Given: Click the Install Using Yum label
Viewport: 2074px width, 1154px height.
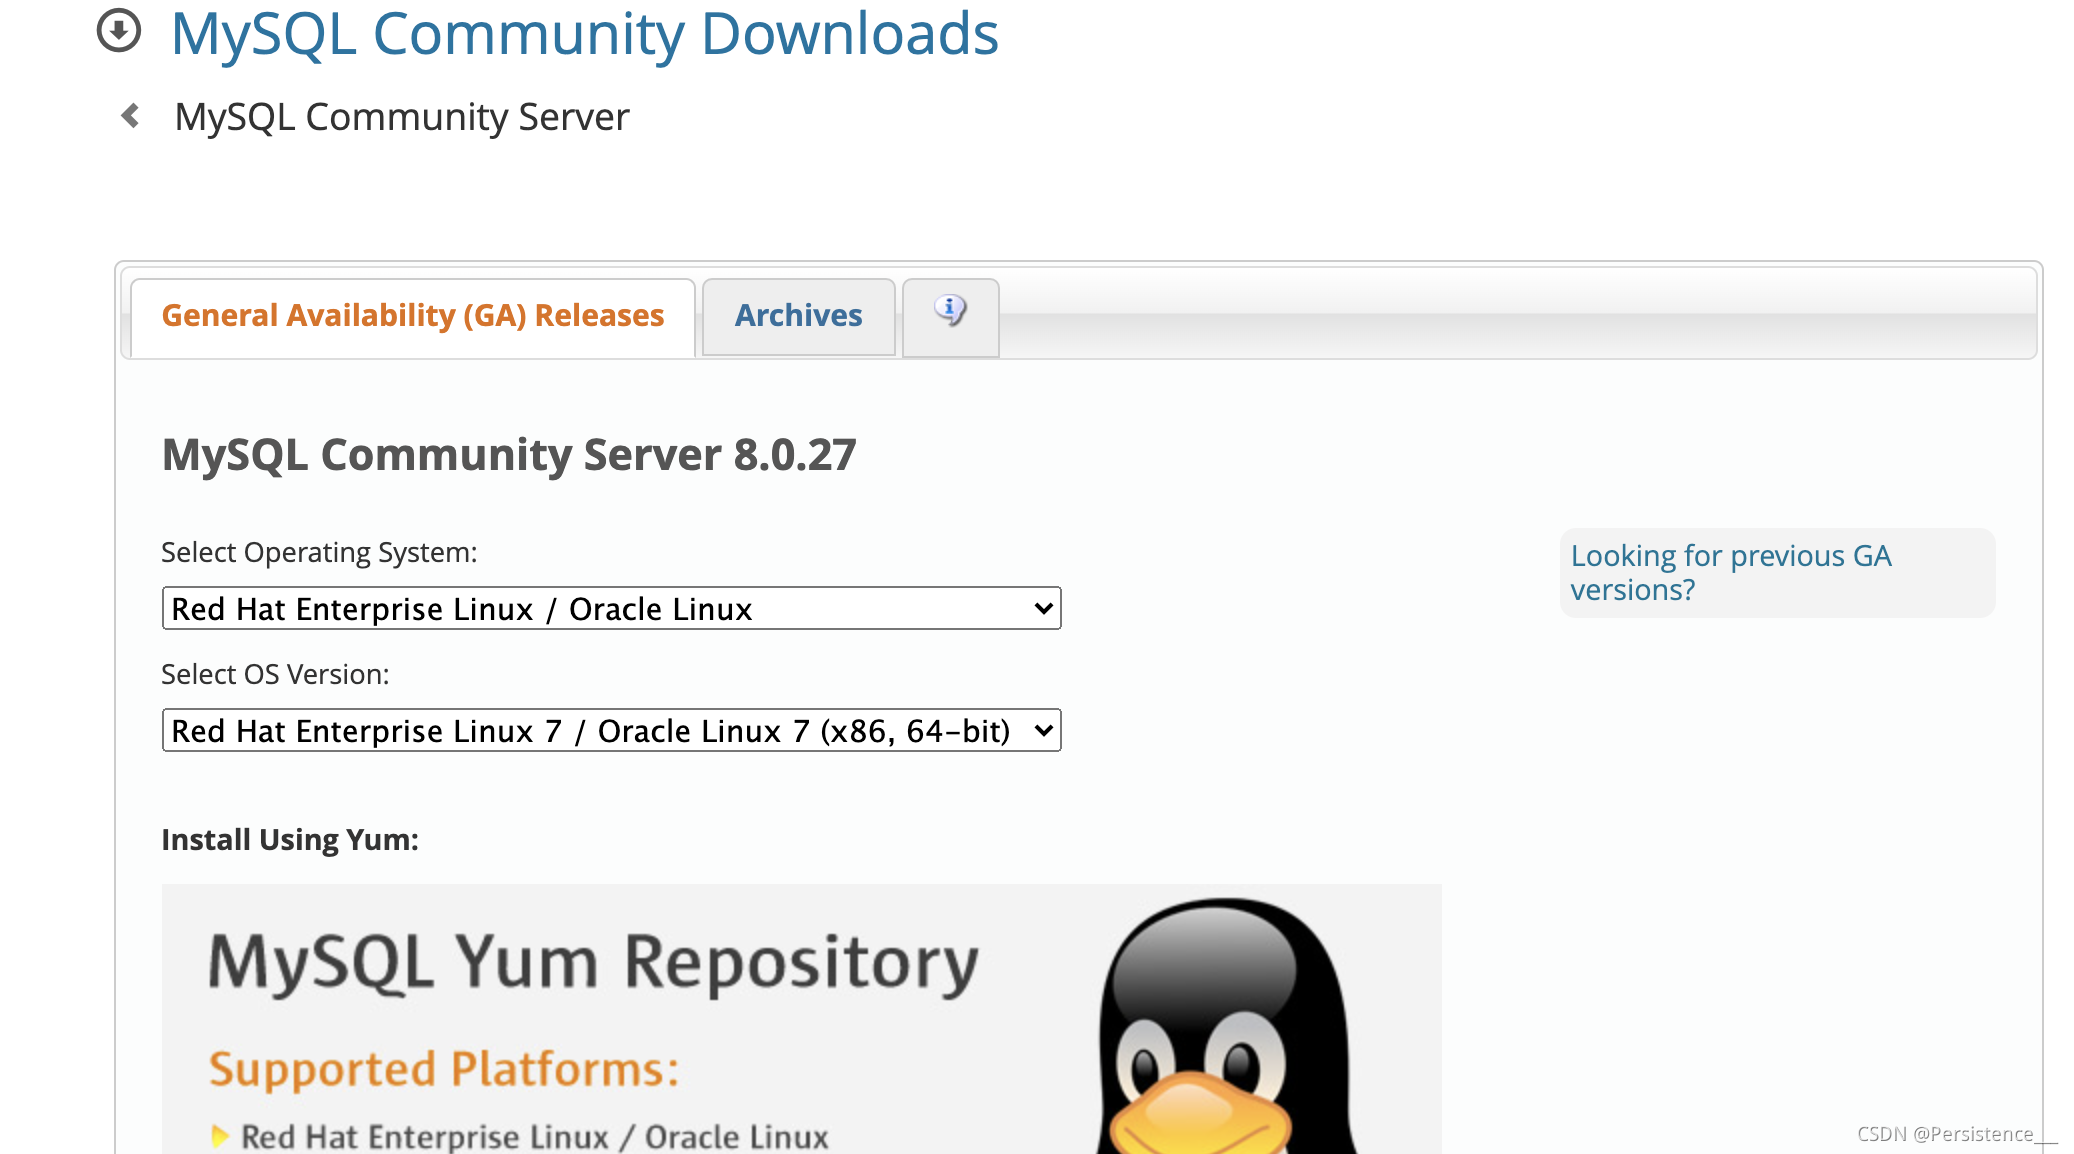Looking at the screenshot, I should coord(290,839).
